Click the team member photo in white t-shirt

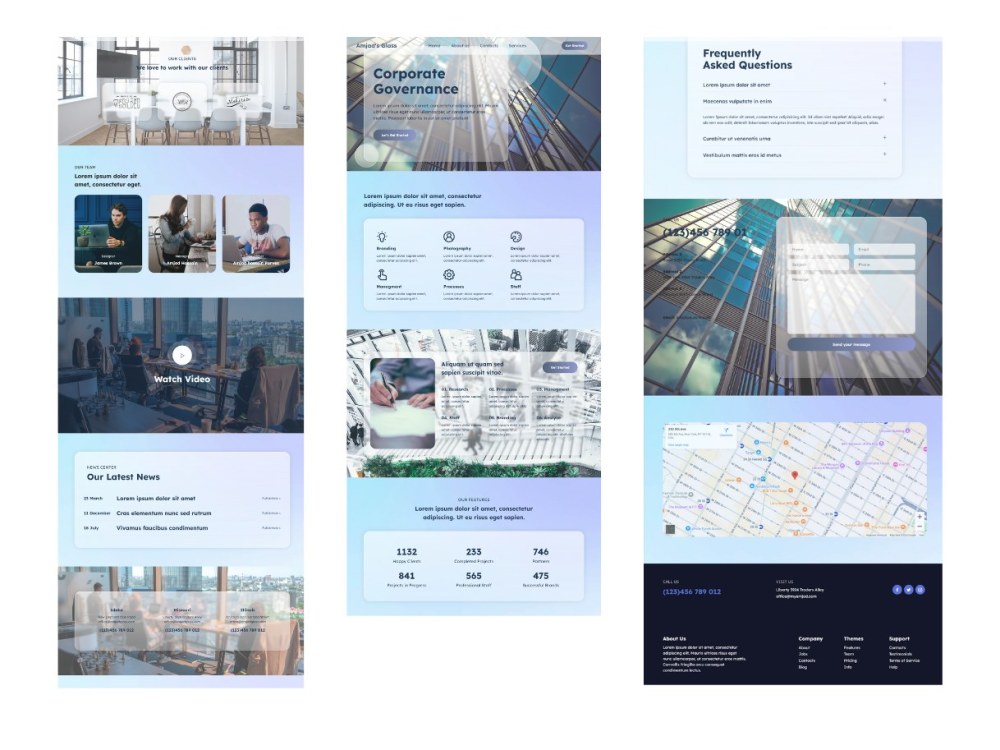point(256,233)
